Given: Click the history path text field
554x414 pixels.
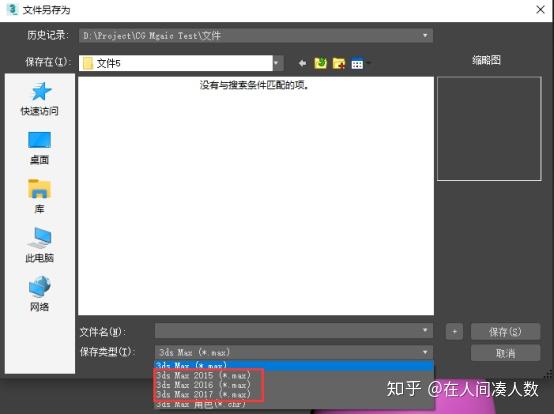Looking at the screenshot, I should coord(256,35).
